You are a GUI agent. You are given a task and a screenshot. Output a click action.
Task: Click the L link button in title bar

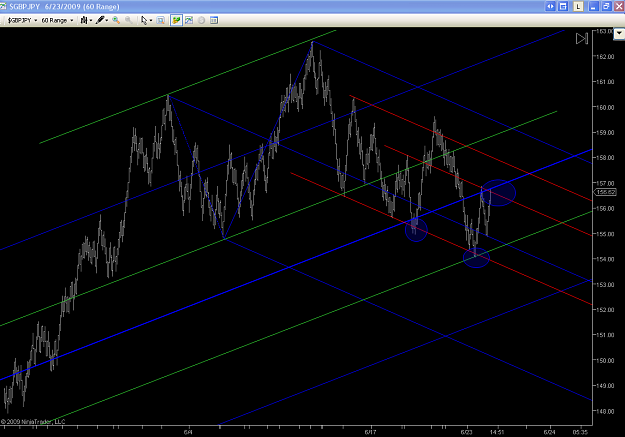[578, 6]
